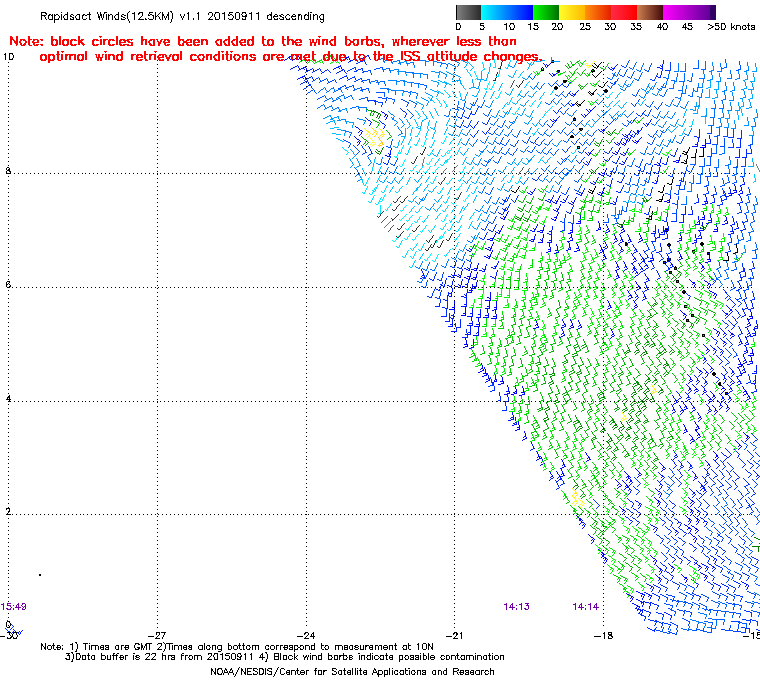Image resolution: width=760 pixels, height=688 pixels.
Task: Click the '14:14' purple time label
Action: click(x=586, y=607)
